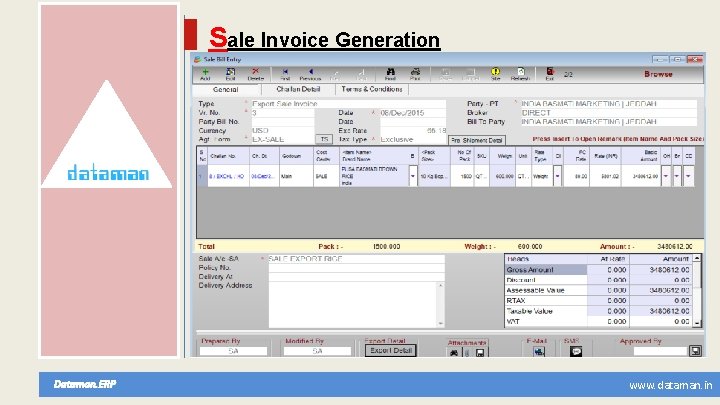Click the Vr. No. field
Image resolution: width=720 pixels, height=405 pixels.
point(283,112)
